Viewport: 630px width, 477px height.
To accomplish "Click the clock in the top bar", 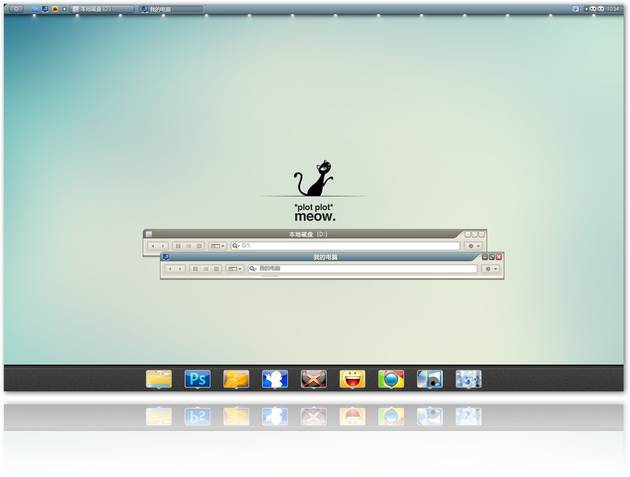I will coord(613,9).
